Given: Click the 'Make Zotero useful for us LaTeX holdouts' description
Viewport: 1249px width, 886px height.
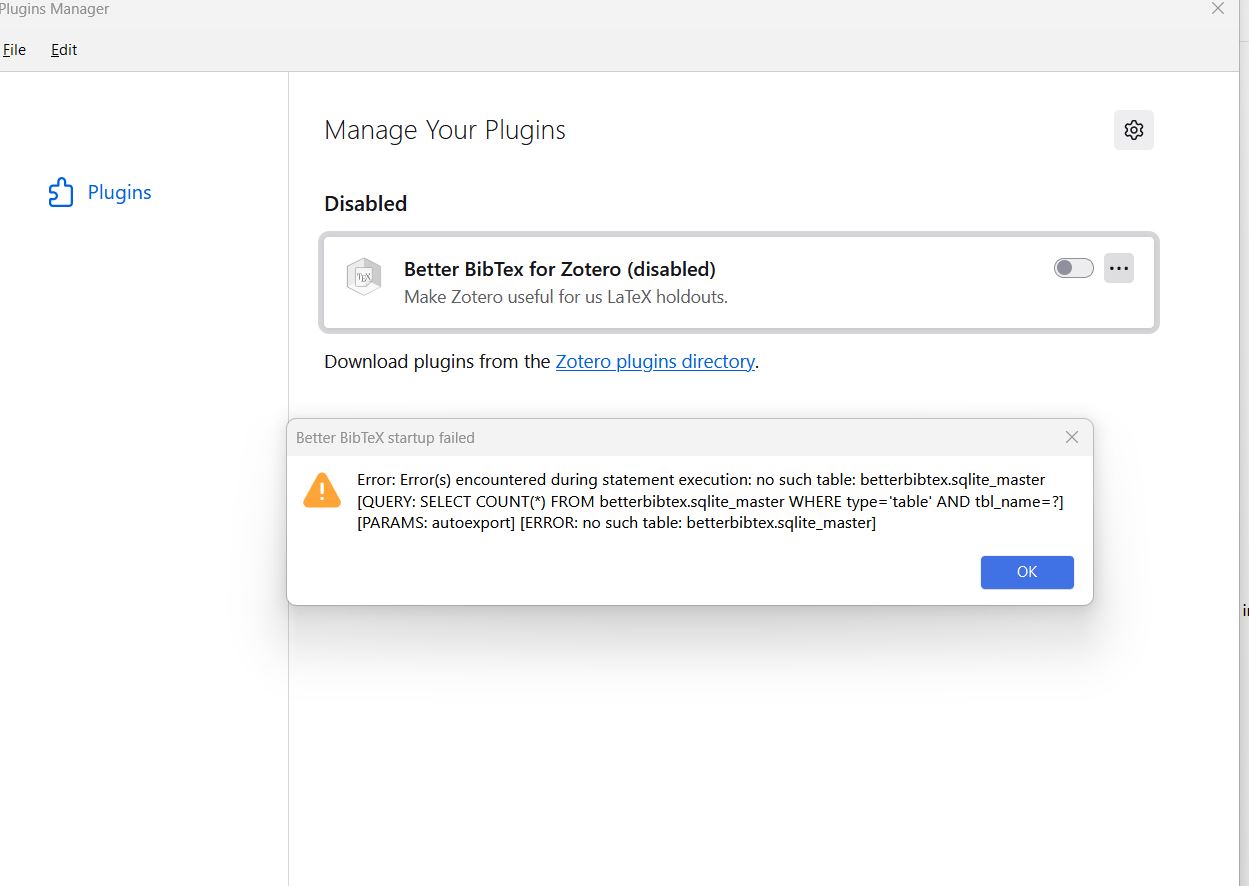Looking at the screenshot, I should [566, 297].
